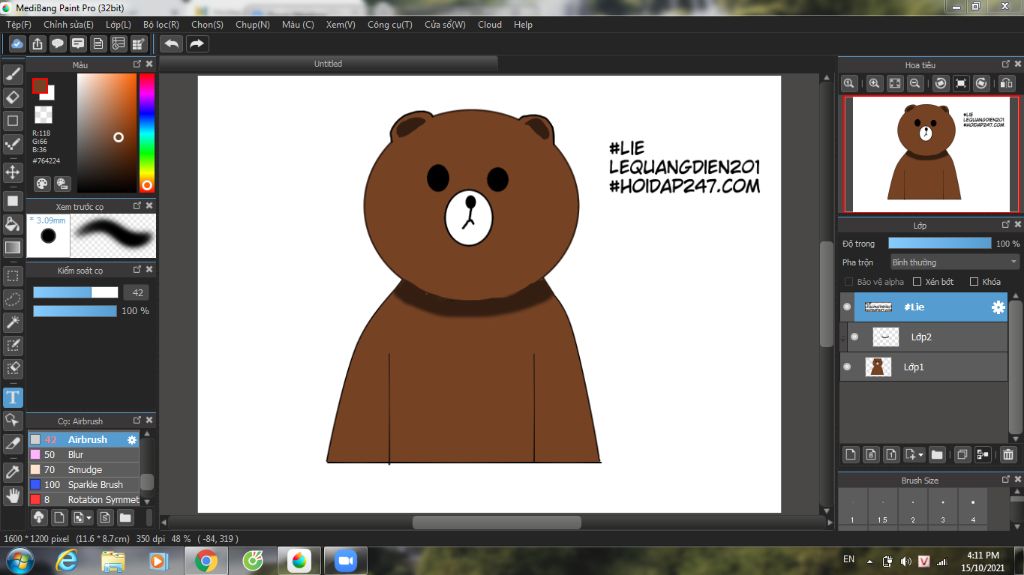Select the Eraser tool
This screenshot has width=1024, height=575.
(x=12, y=97)
